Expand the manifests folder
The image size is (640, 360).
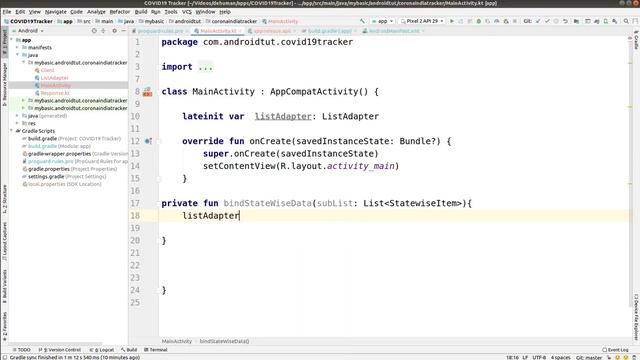[18, 47]
